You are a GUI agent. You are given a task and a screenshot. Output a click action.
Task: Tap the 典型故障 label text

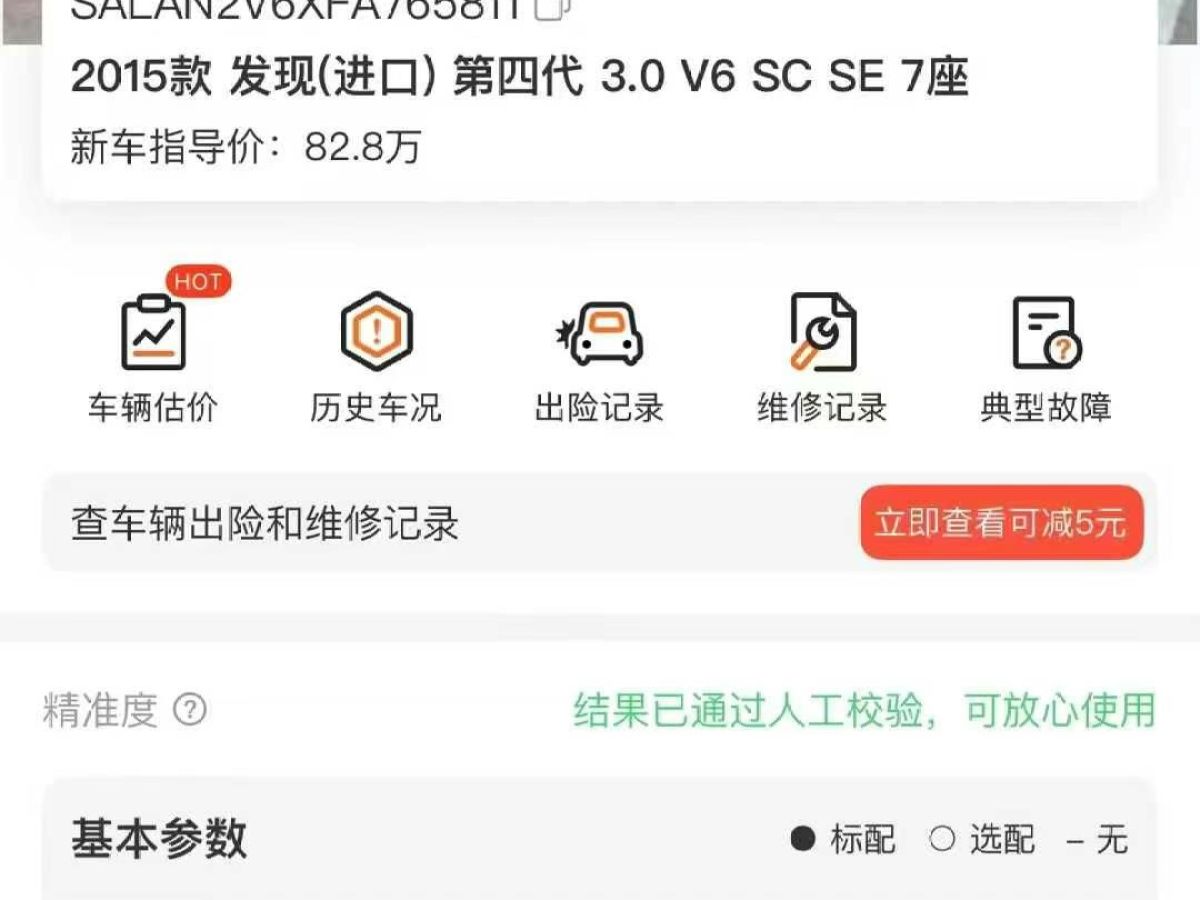tap(1046, 408)
